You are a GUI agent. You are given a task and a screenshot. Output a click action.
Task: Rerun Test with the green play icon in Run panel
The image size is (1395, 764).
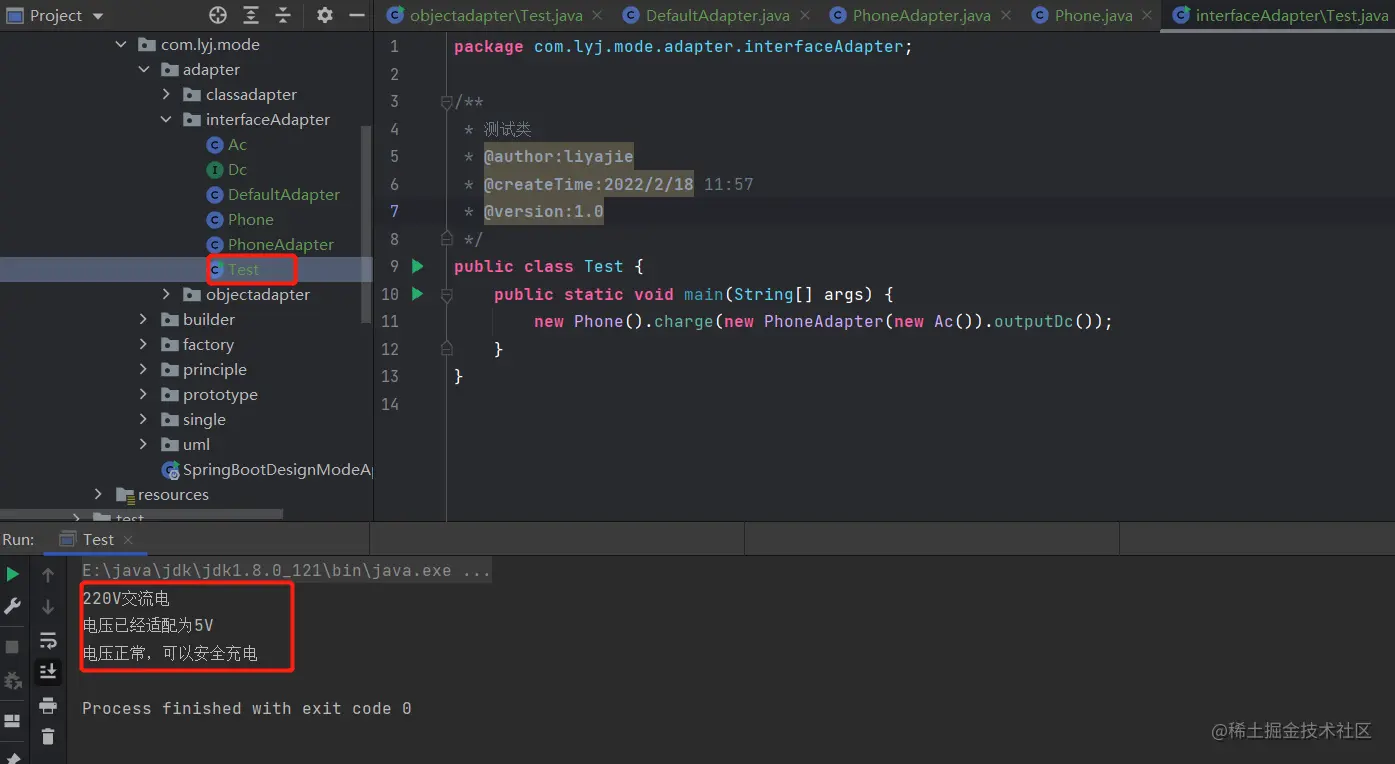[x=12, y=574]
